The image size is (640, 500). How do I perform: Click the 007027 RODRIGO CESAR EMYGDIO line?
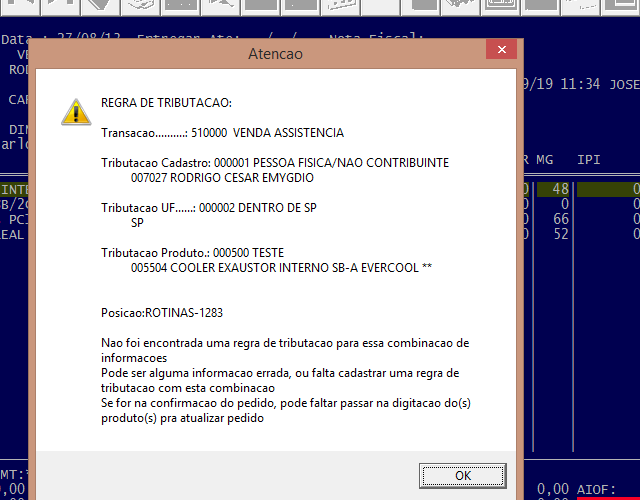(222, 178)
